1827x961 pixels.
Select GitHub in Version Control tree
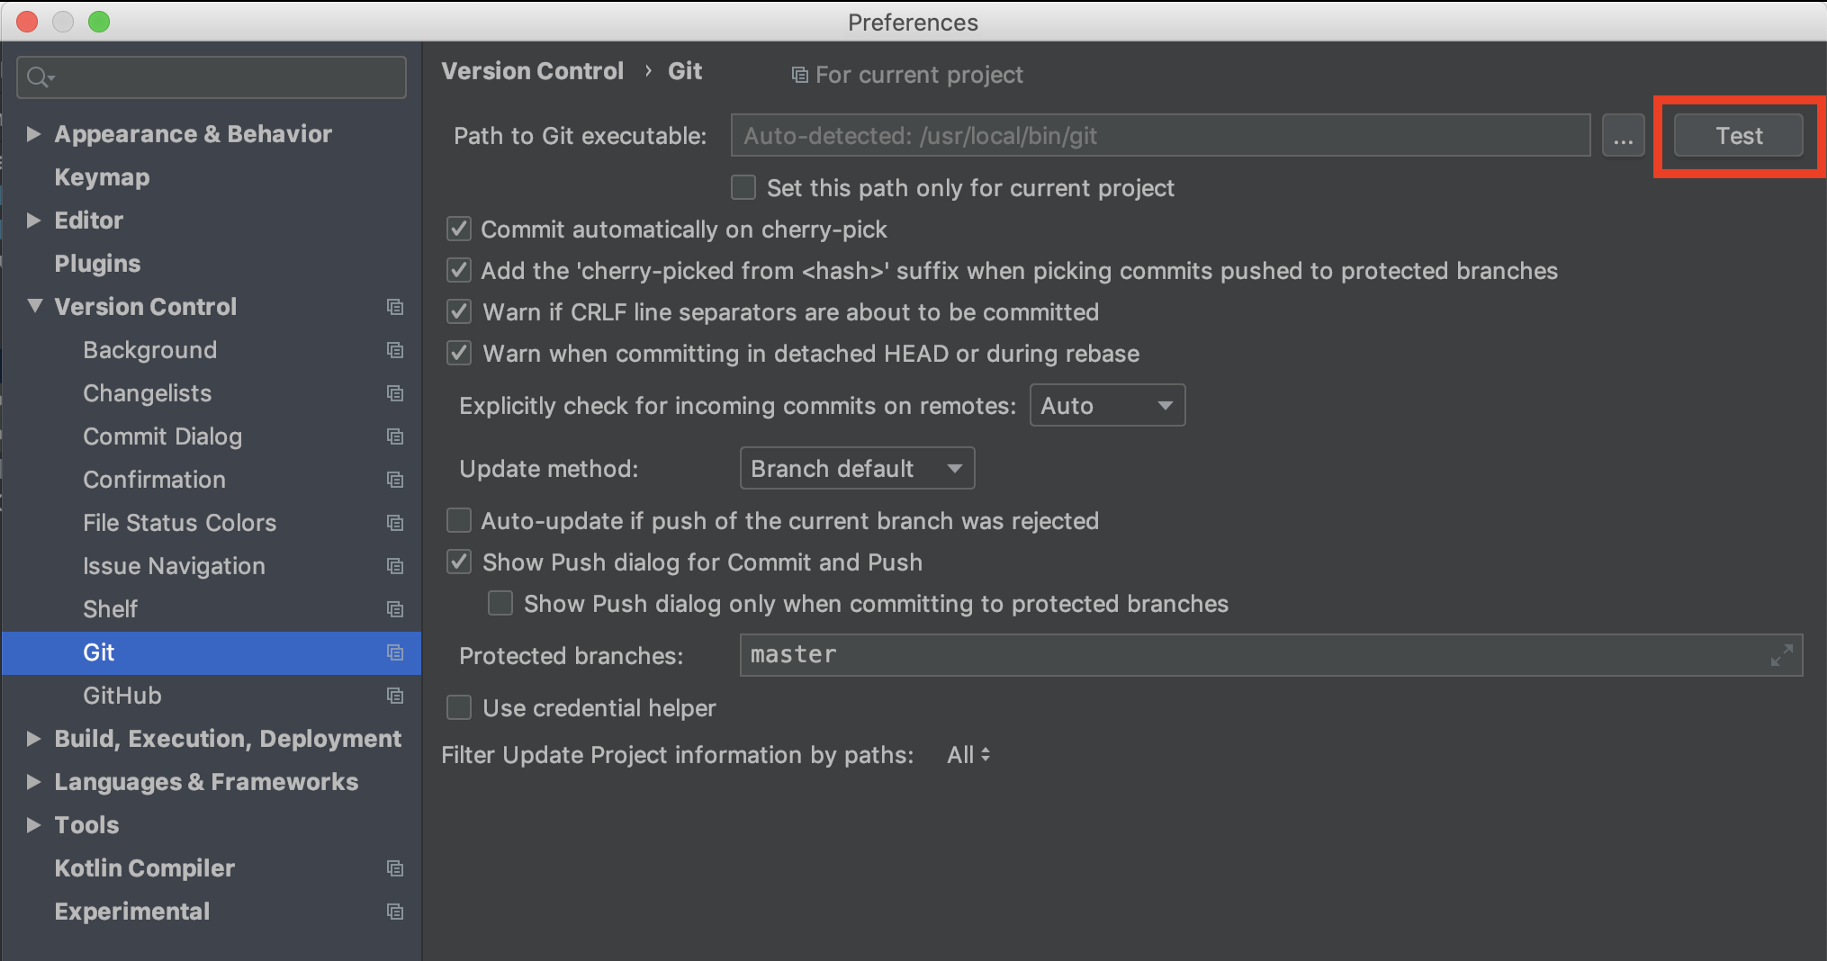122,695
